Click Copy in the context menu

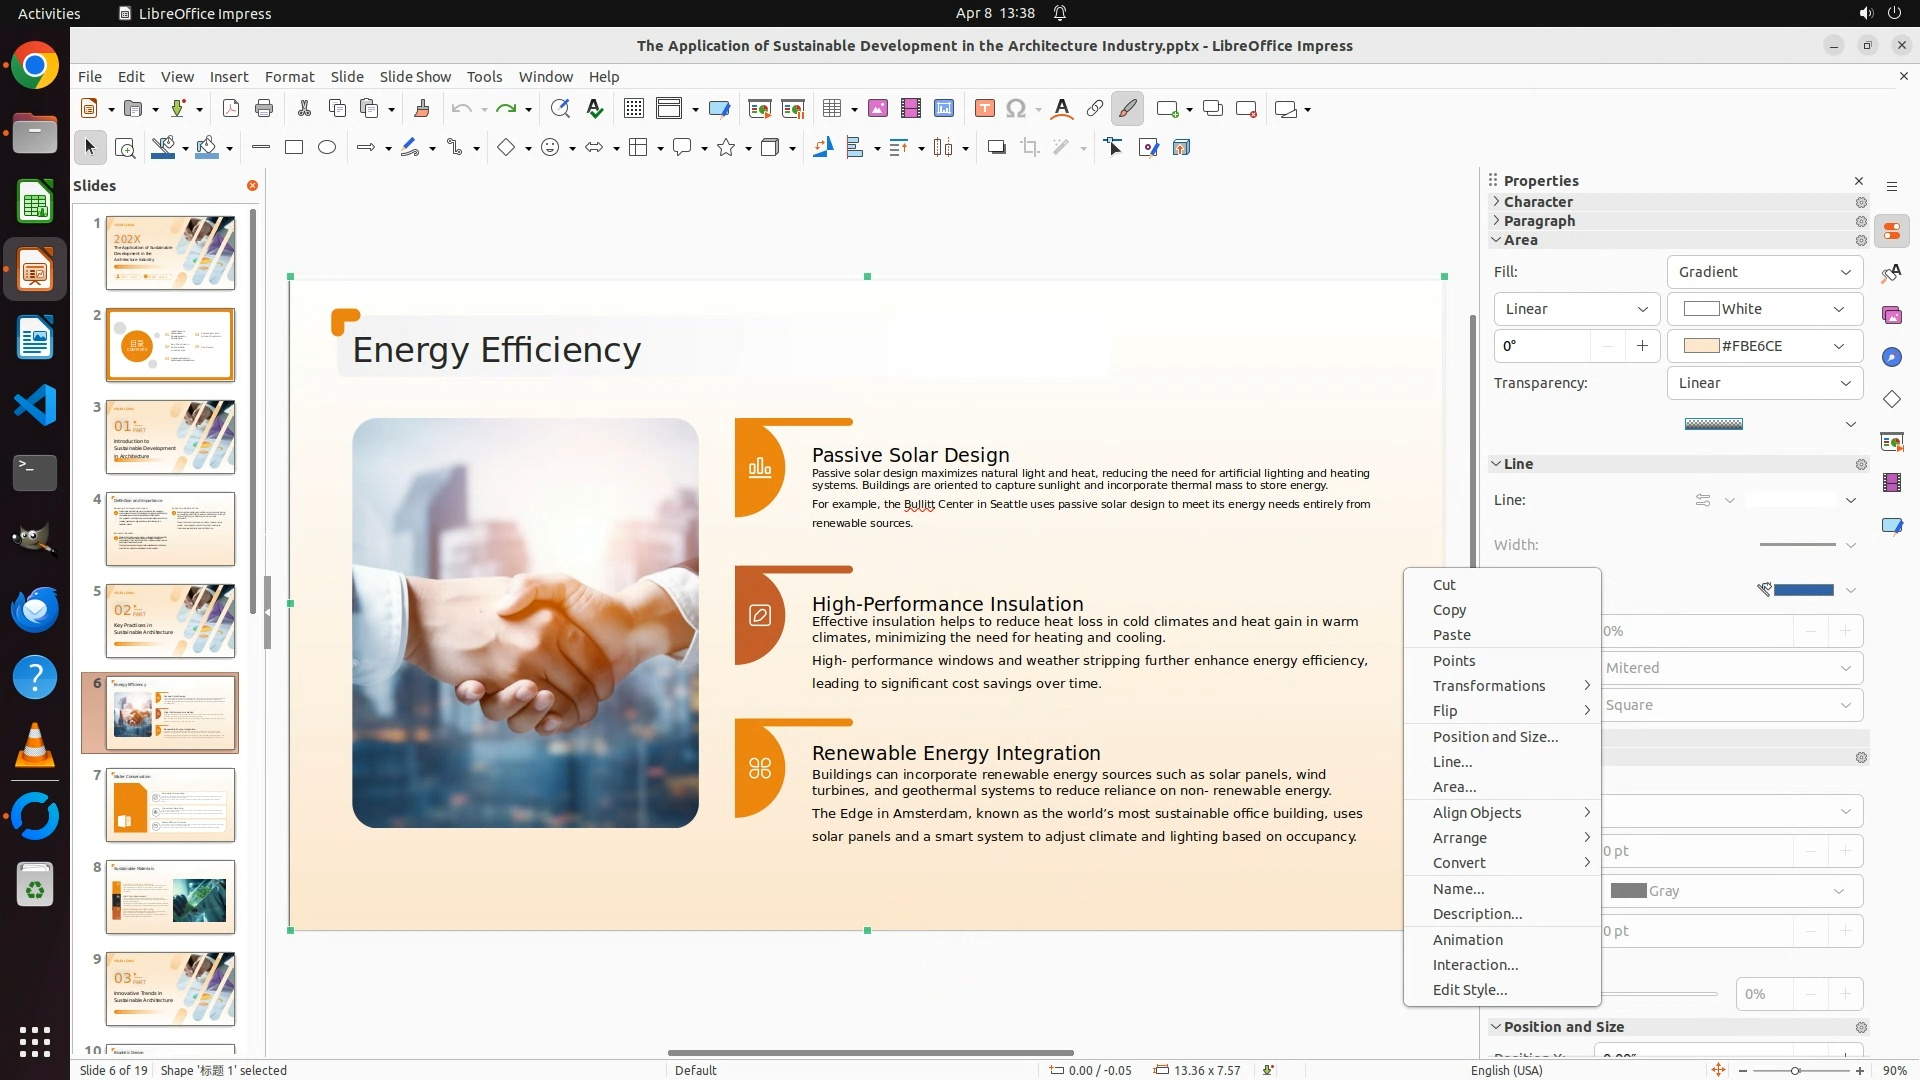1449,610
